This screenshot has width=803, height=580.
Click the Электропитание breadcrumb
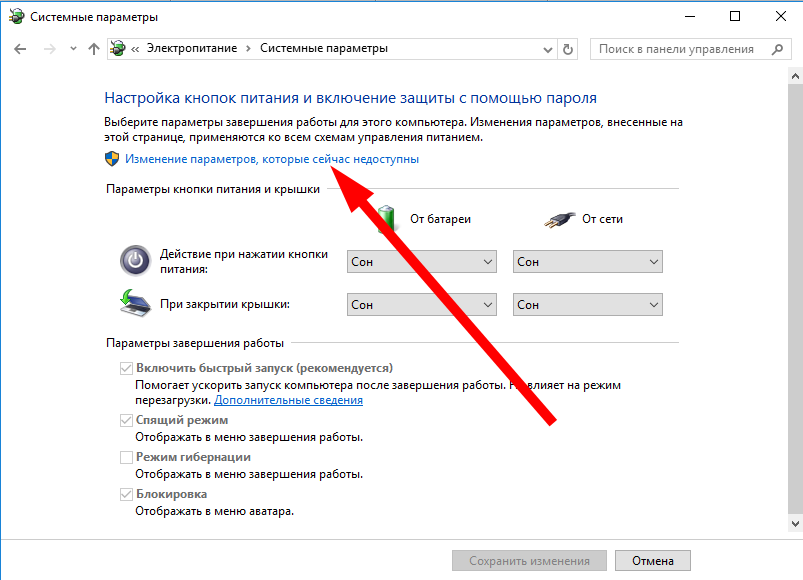(x=192, y=48)
